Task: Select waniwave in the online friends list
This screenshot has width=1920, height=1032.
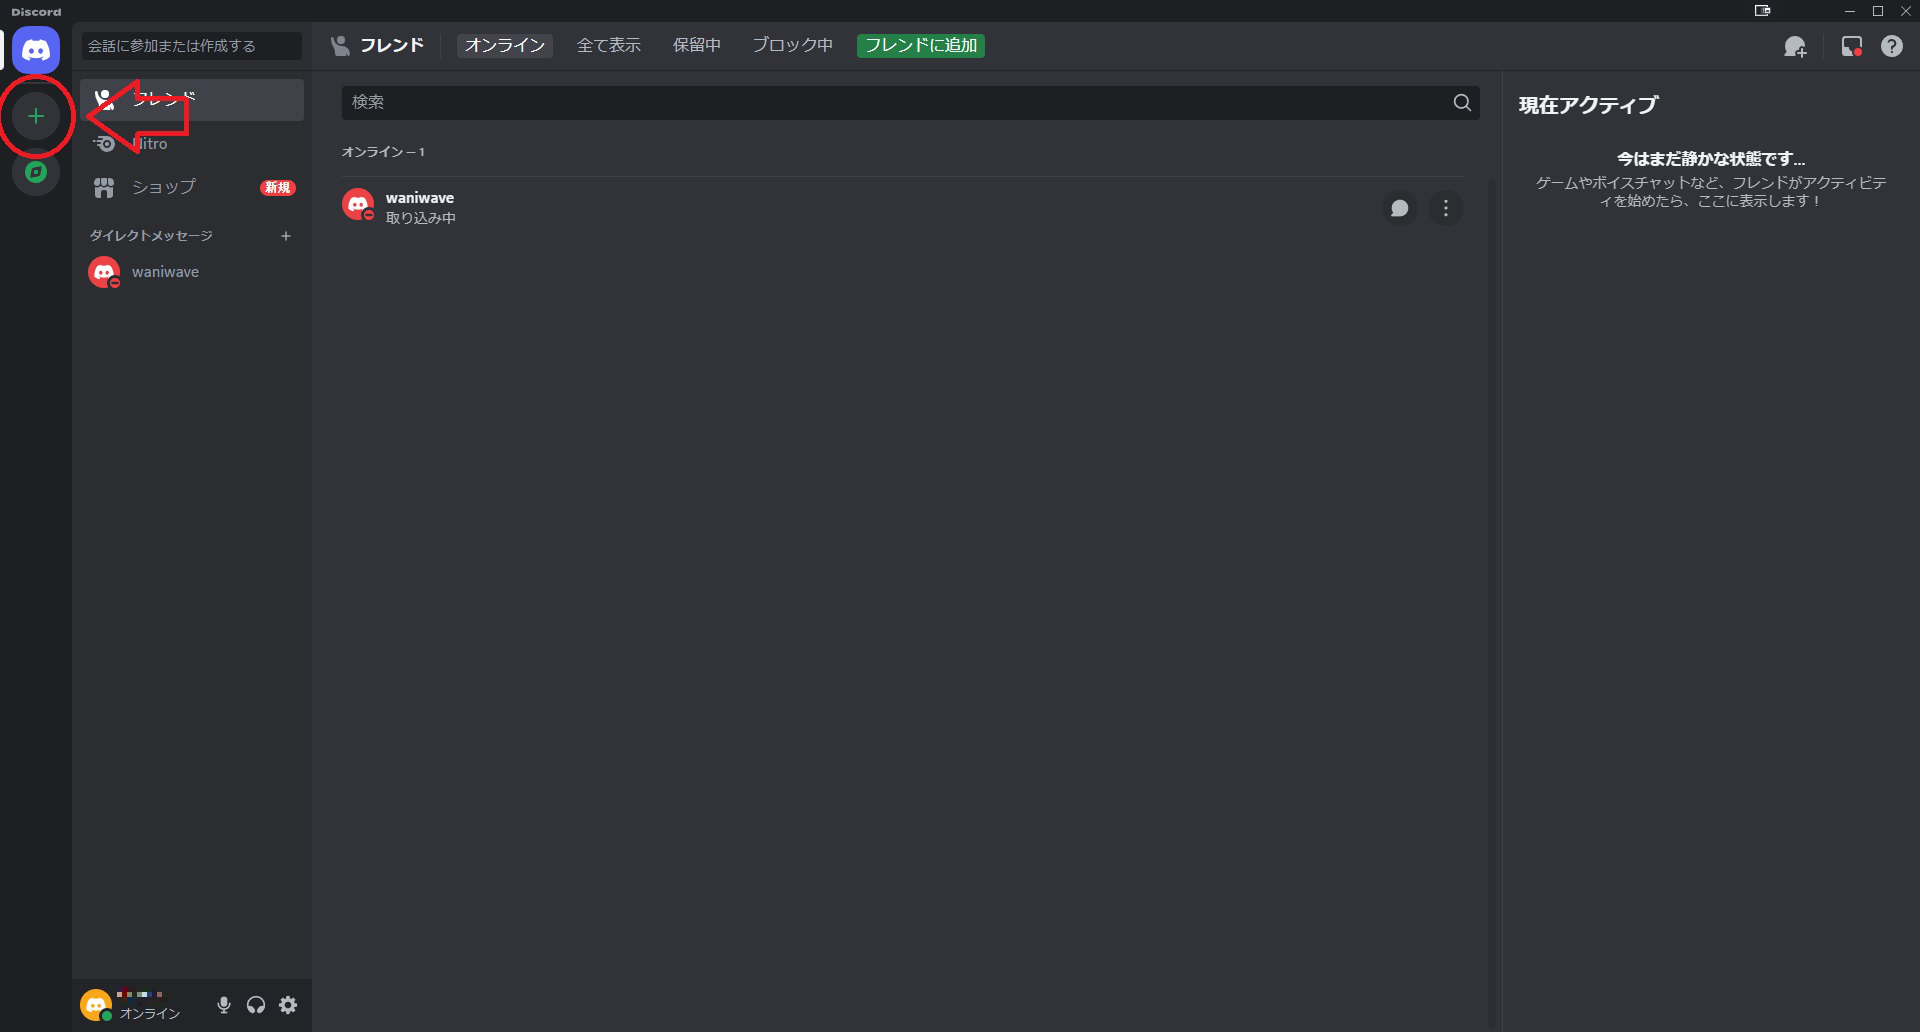Action: pyautogui.click(x=902, y=208)
